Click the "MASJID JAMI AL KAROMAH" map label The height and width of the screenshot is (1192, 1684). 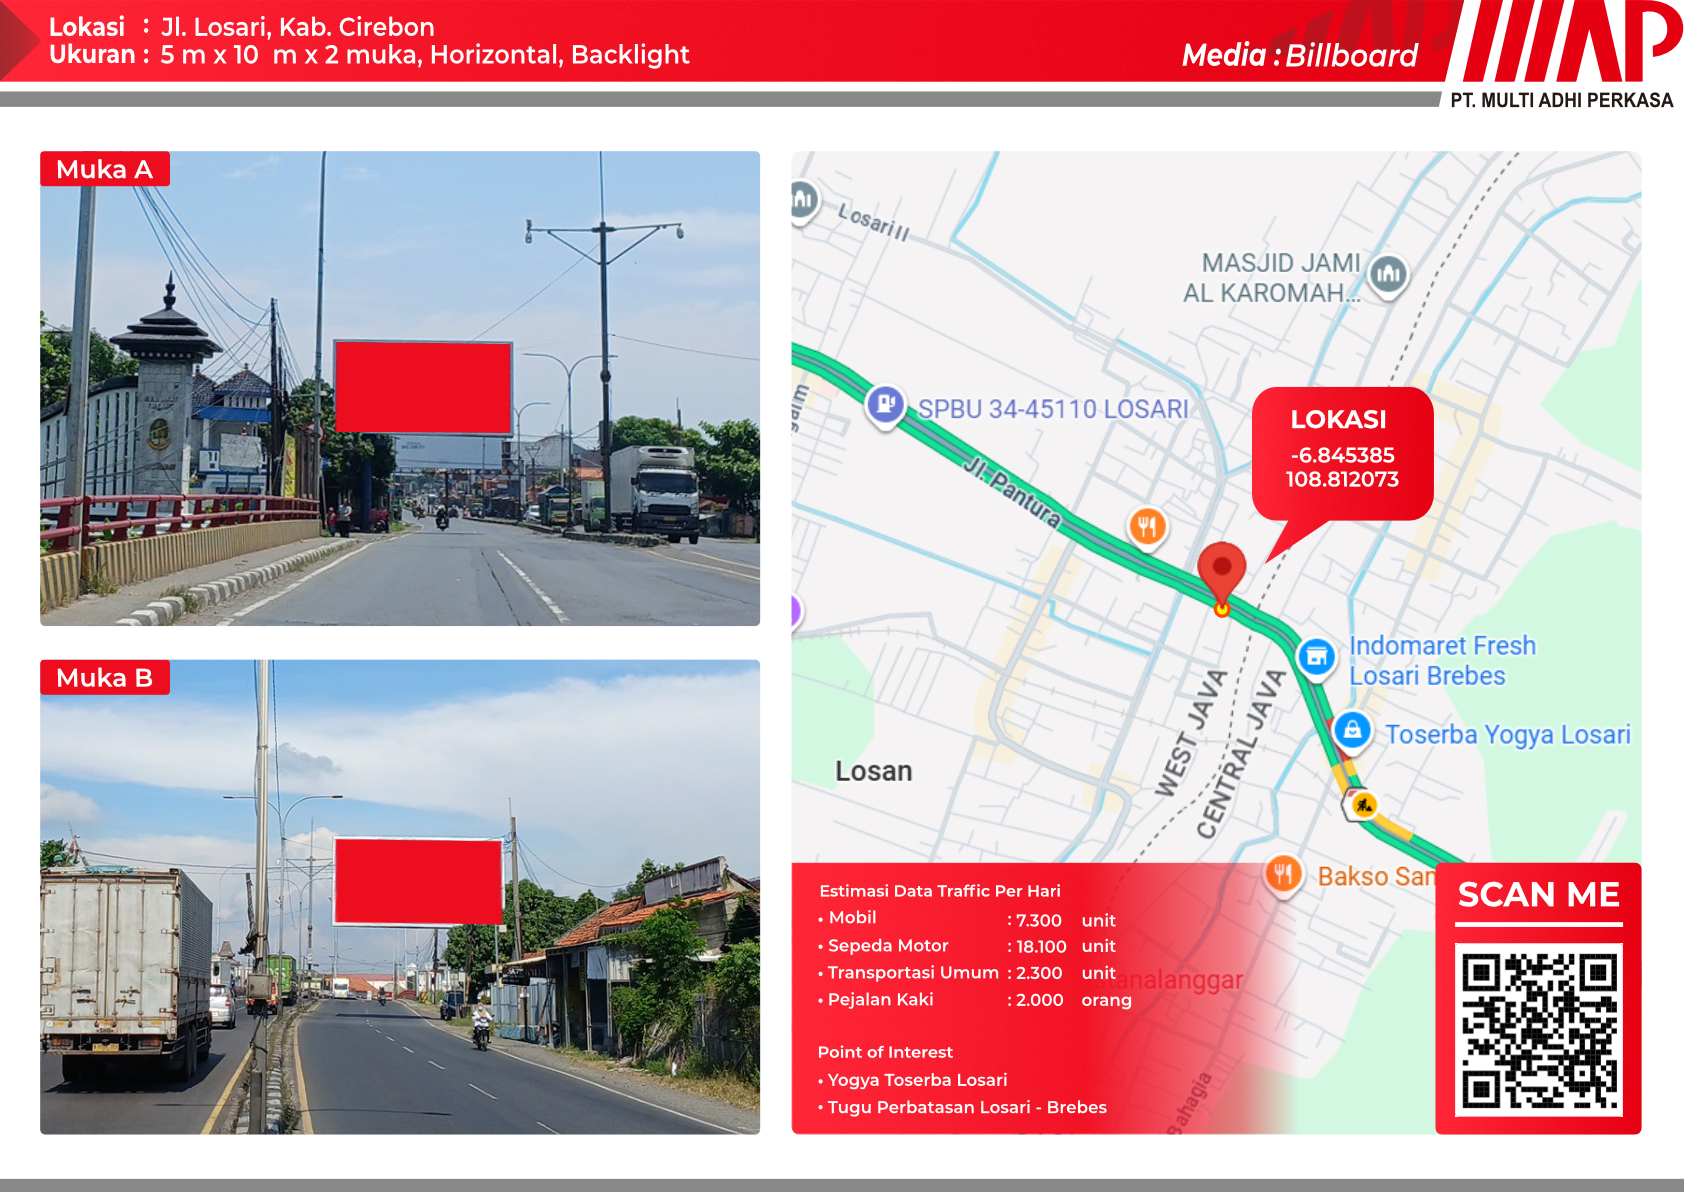point(1272,278)
